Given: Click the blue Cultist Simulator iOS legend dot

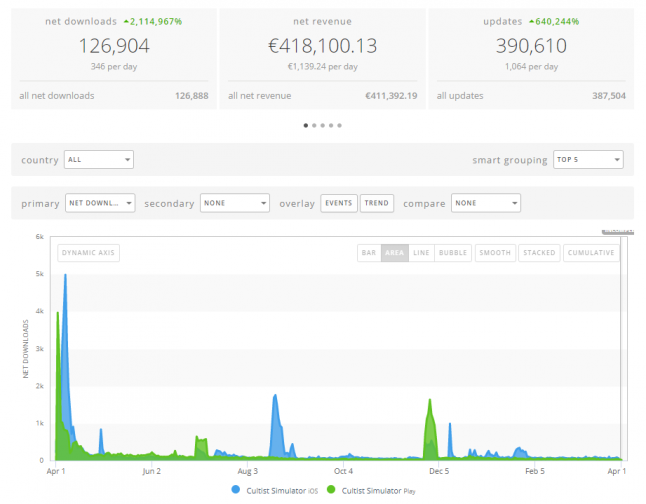Looking at the screenshot, I should point(237,490).
